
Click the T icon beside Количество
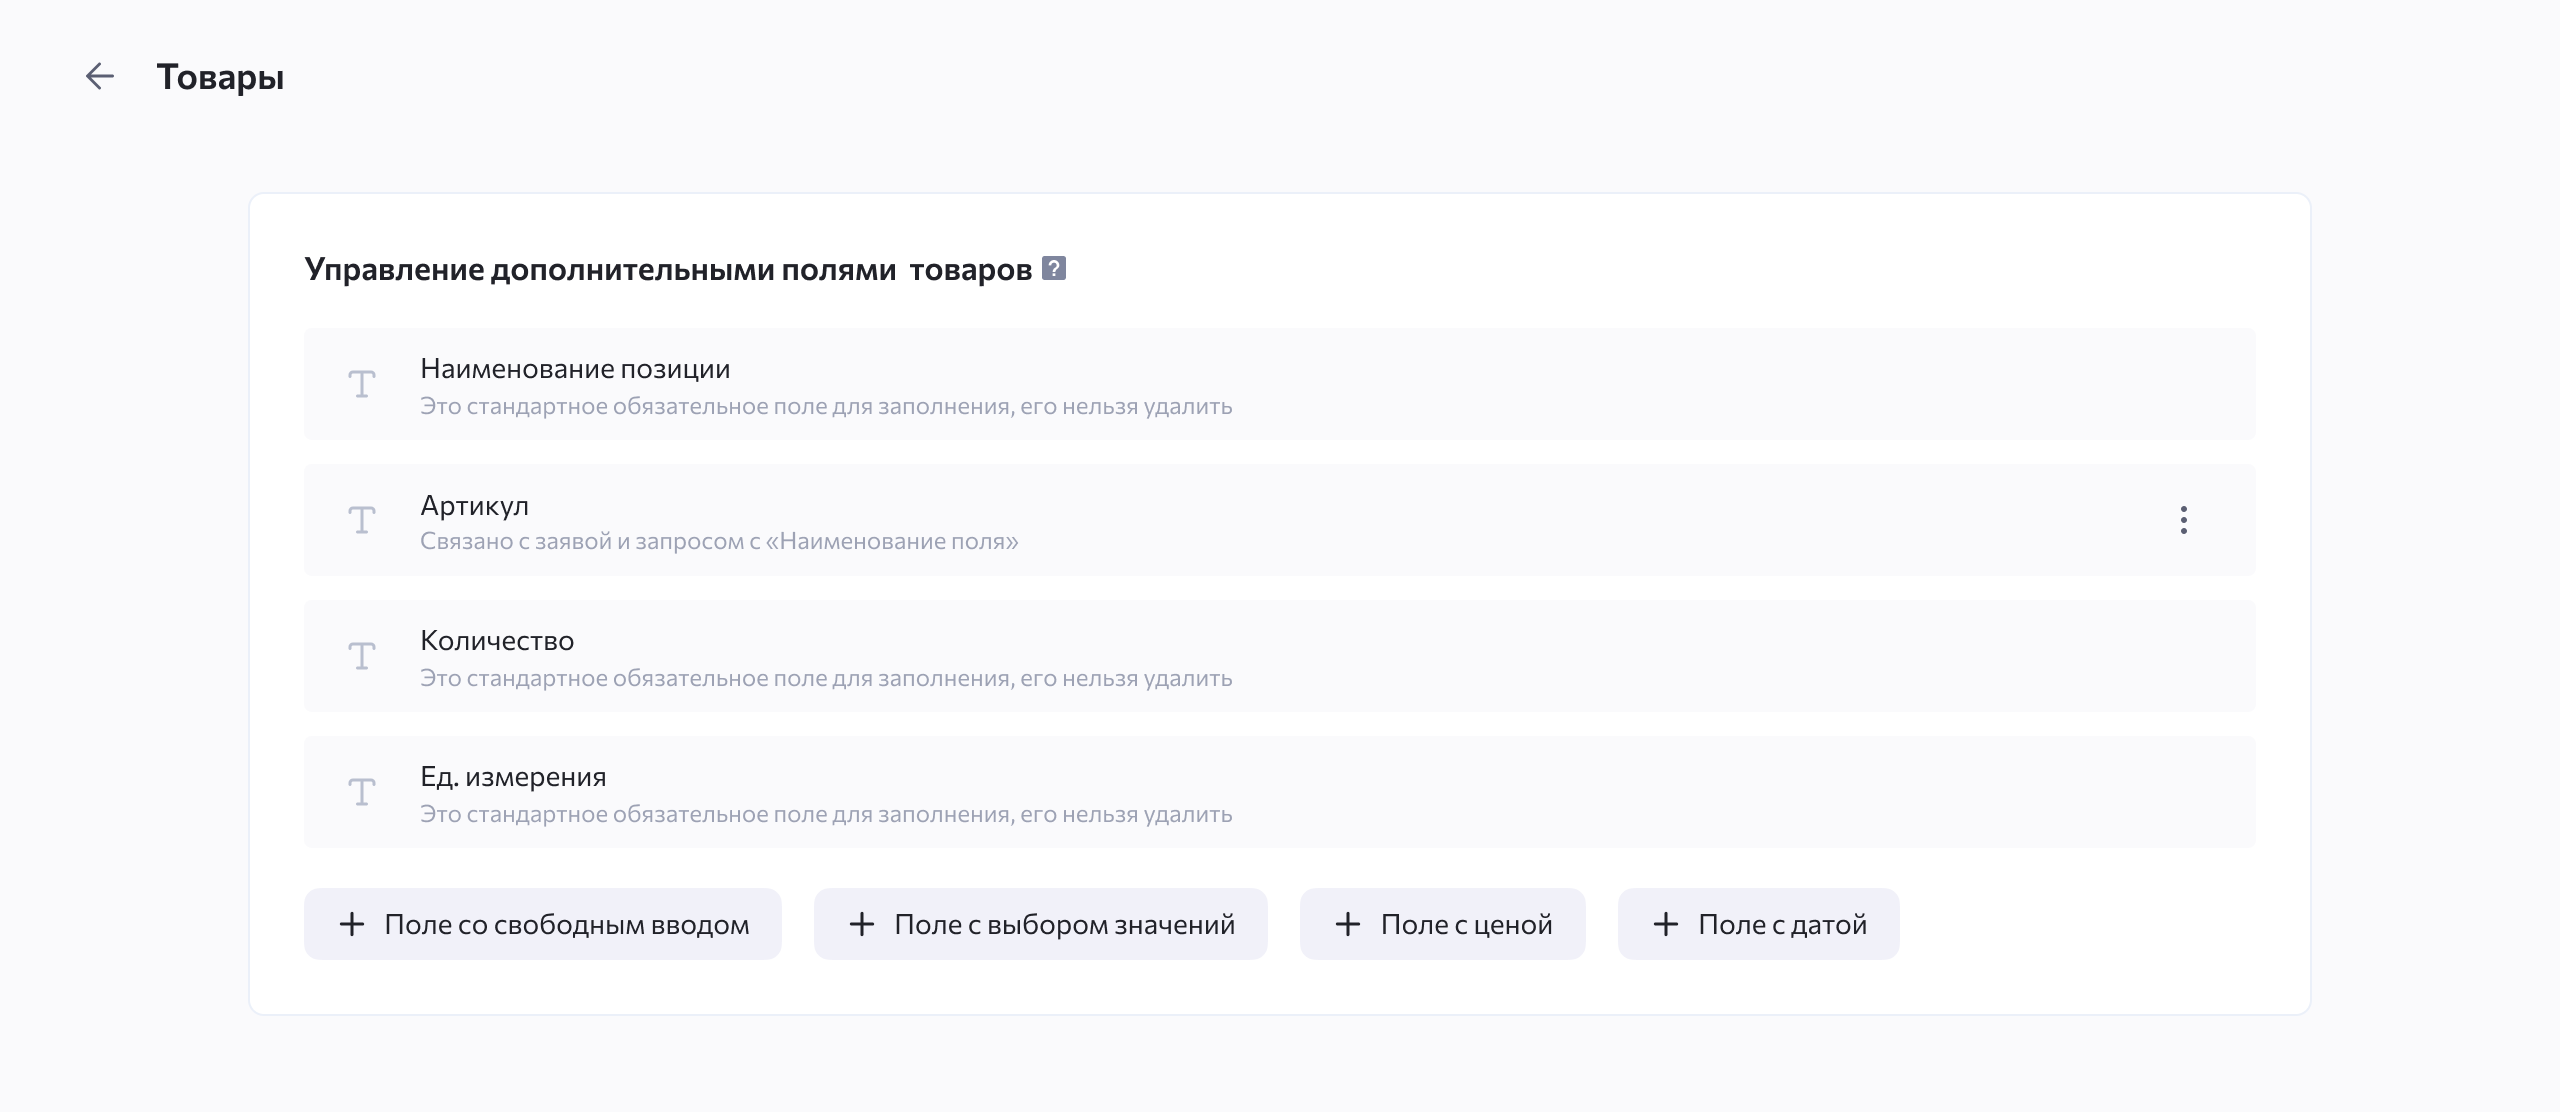click(362, 656)
